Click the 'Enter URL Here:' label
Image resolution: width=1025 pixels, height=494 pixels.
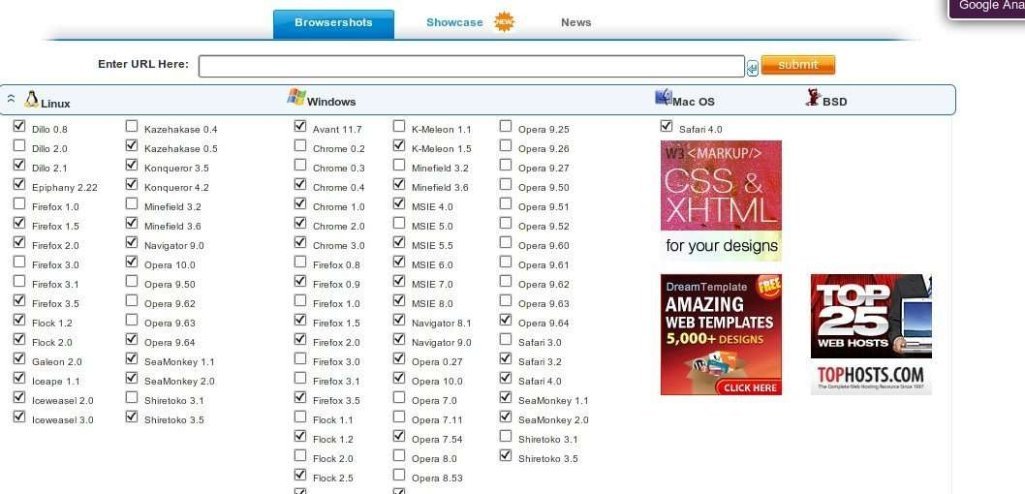(143, 64)
